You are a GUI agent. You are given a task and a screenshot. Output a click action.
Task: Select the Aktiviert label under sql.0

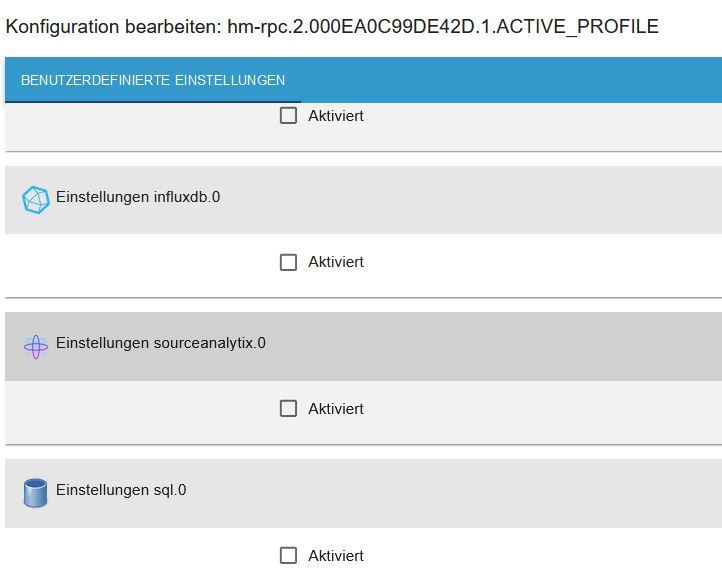click(336, 555)
